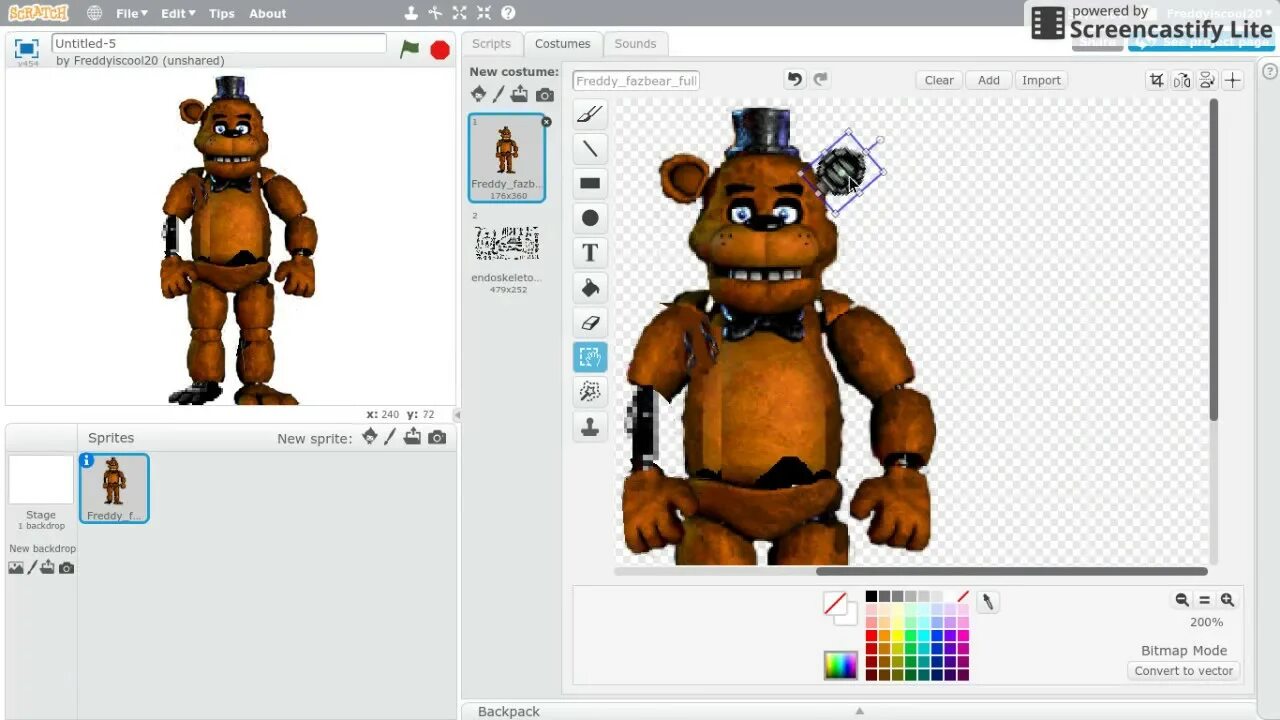Paint a new sprite
The width and height of the screenshot is (1280, 720).
(x=391, y=437)
